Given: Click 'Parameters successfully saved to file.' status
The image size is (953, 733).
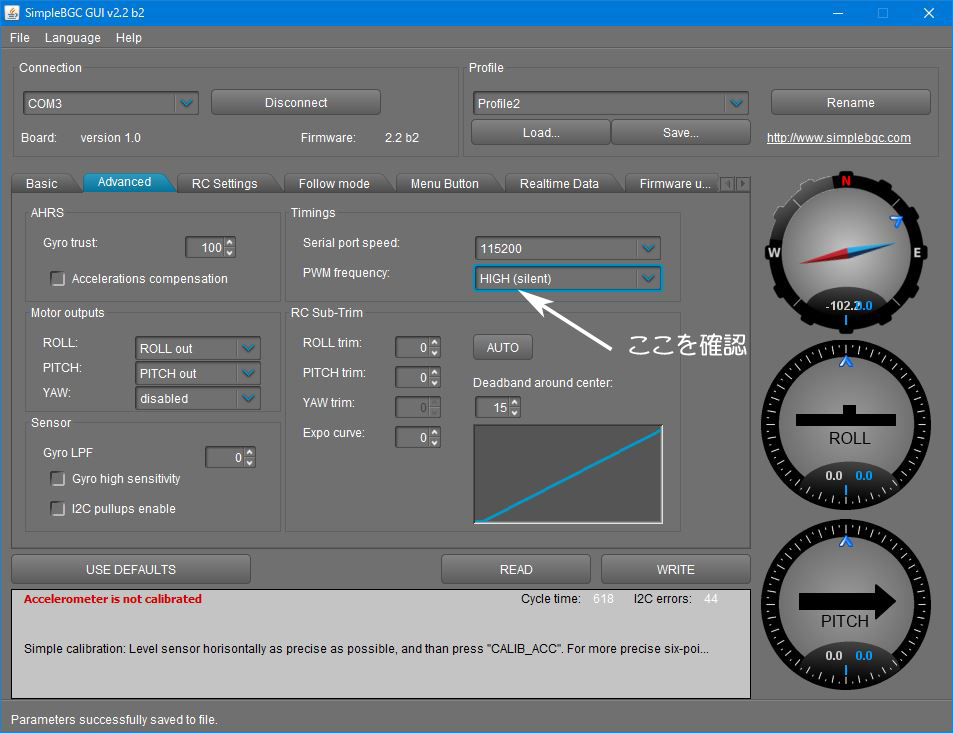Looking at the screenshot, I should pos(114,720).
